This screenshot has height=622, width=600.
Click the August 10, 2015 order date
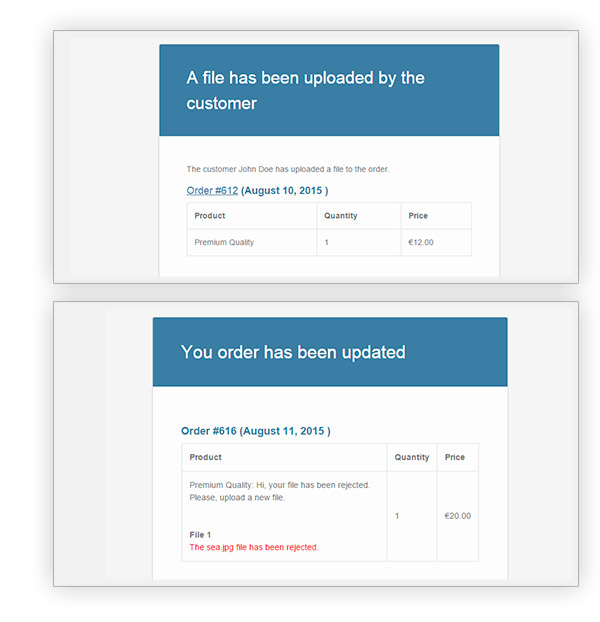[285, 190]
